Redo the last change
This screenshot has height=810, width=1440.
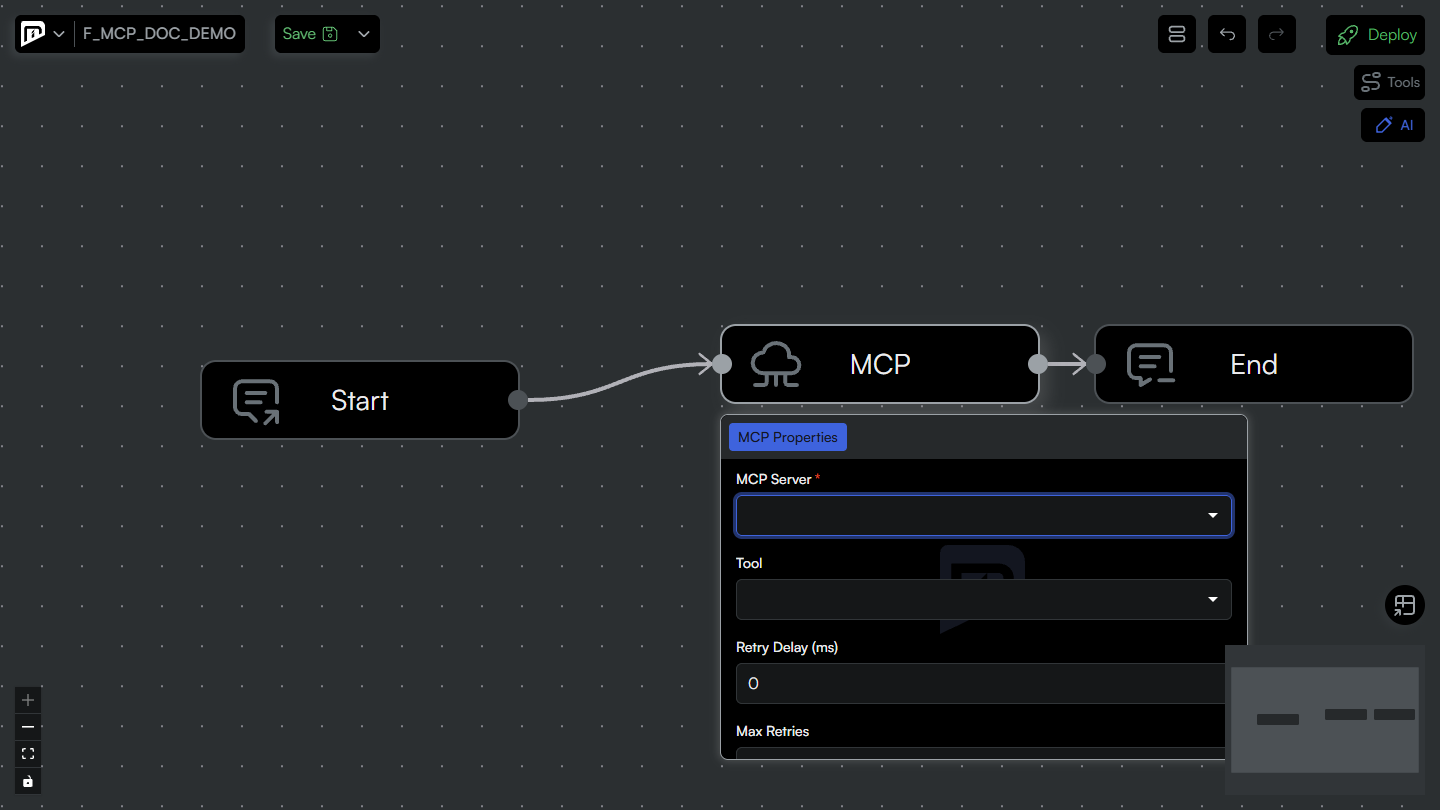[1277, 34]
